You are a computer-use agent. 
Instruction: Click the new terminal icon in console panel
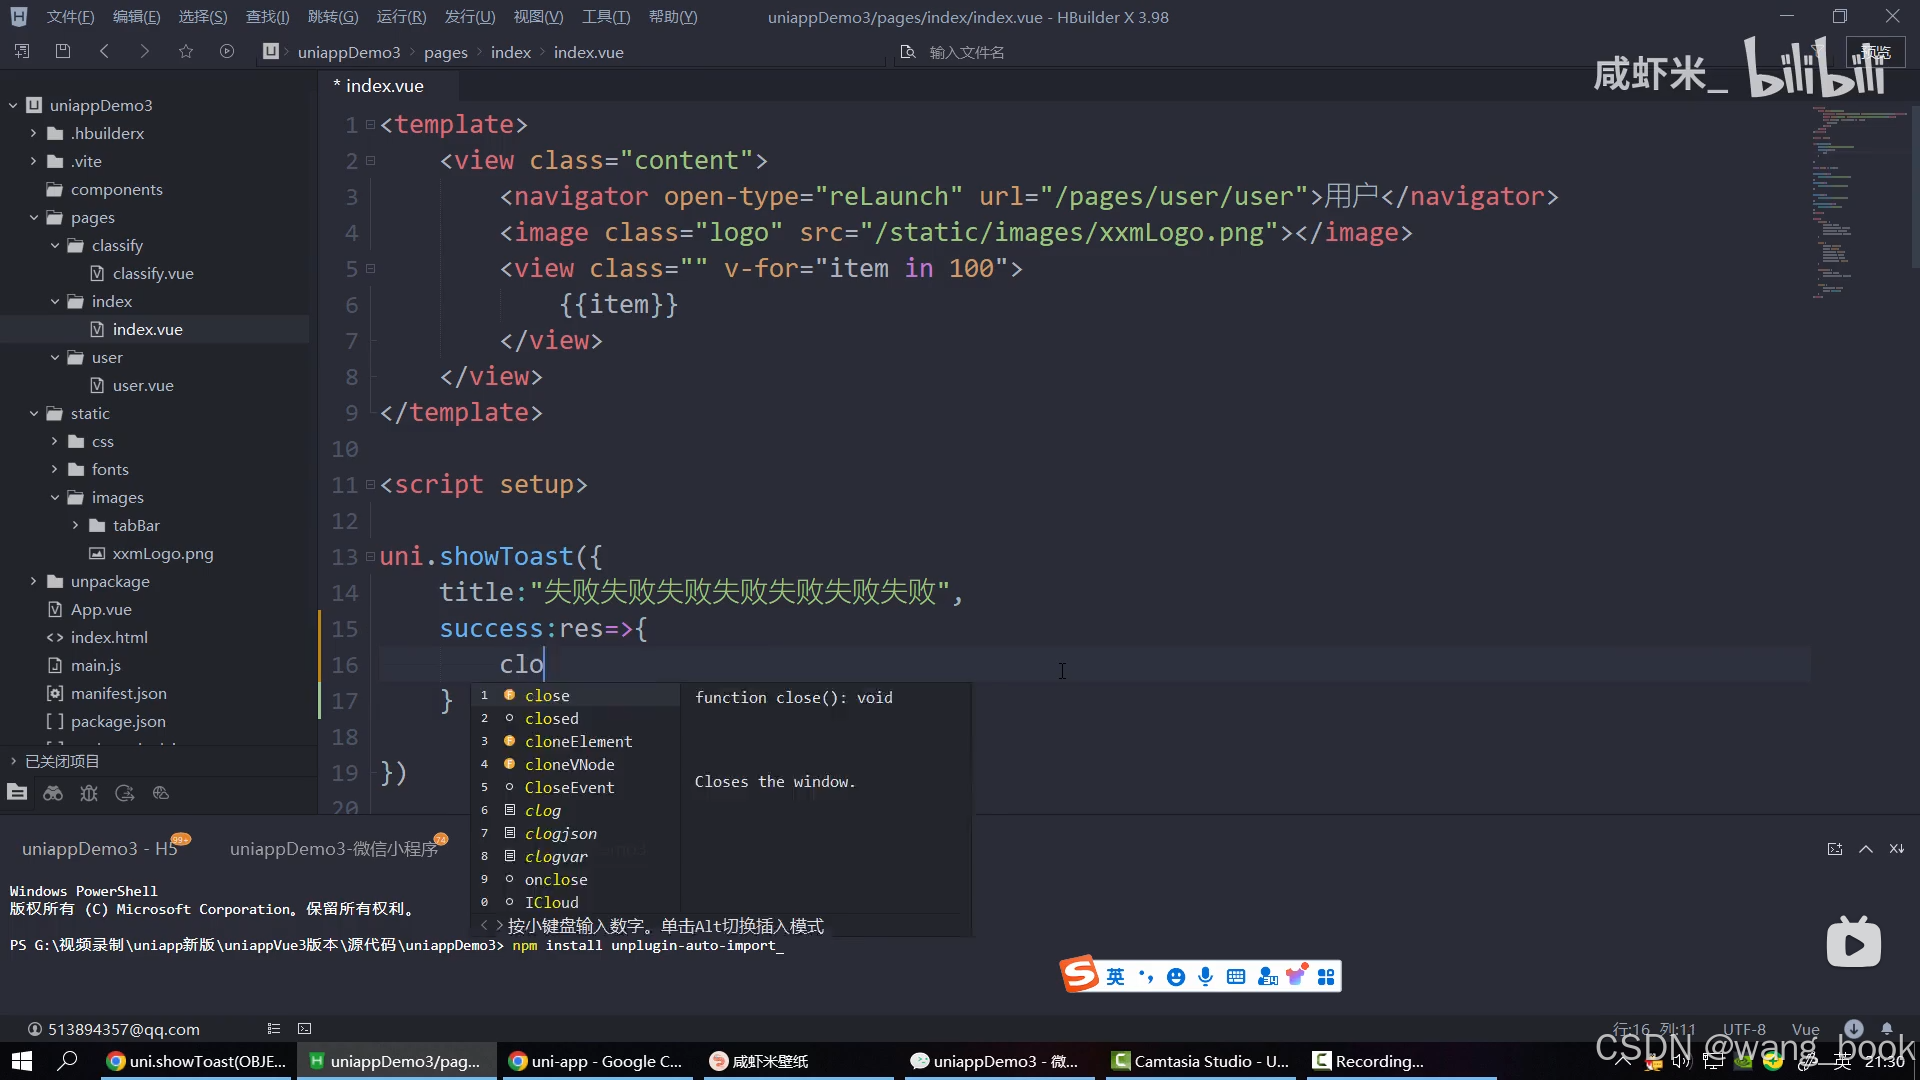coord(1835,849)
